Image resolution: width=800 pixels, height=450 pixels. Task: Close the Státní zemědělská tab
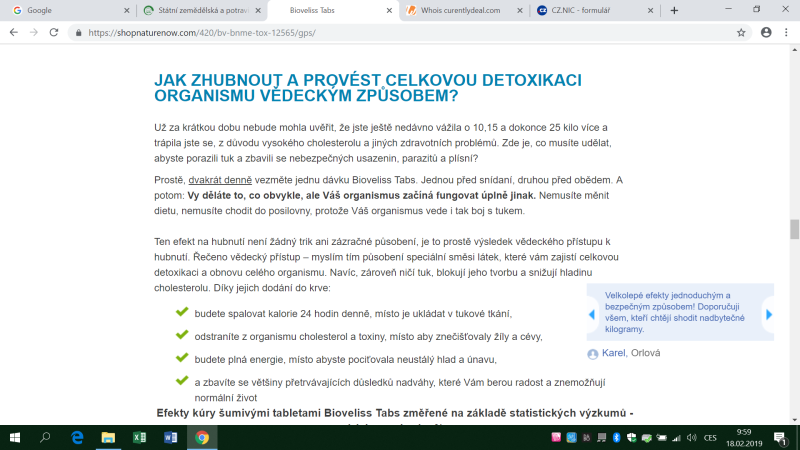click(x=258, y=10)
